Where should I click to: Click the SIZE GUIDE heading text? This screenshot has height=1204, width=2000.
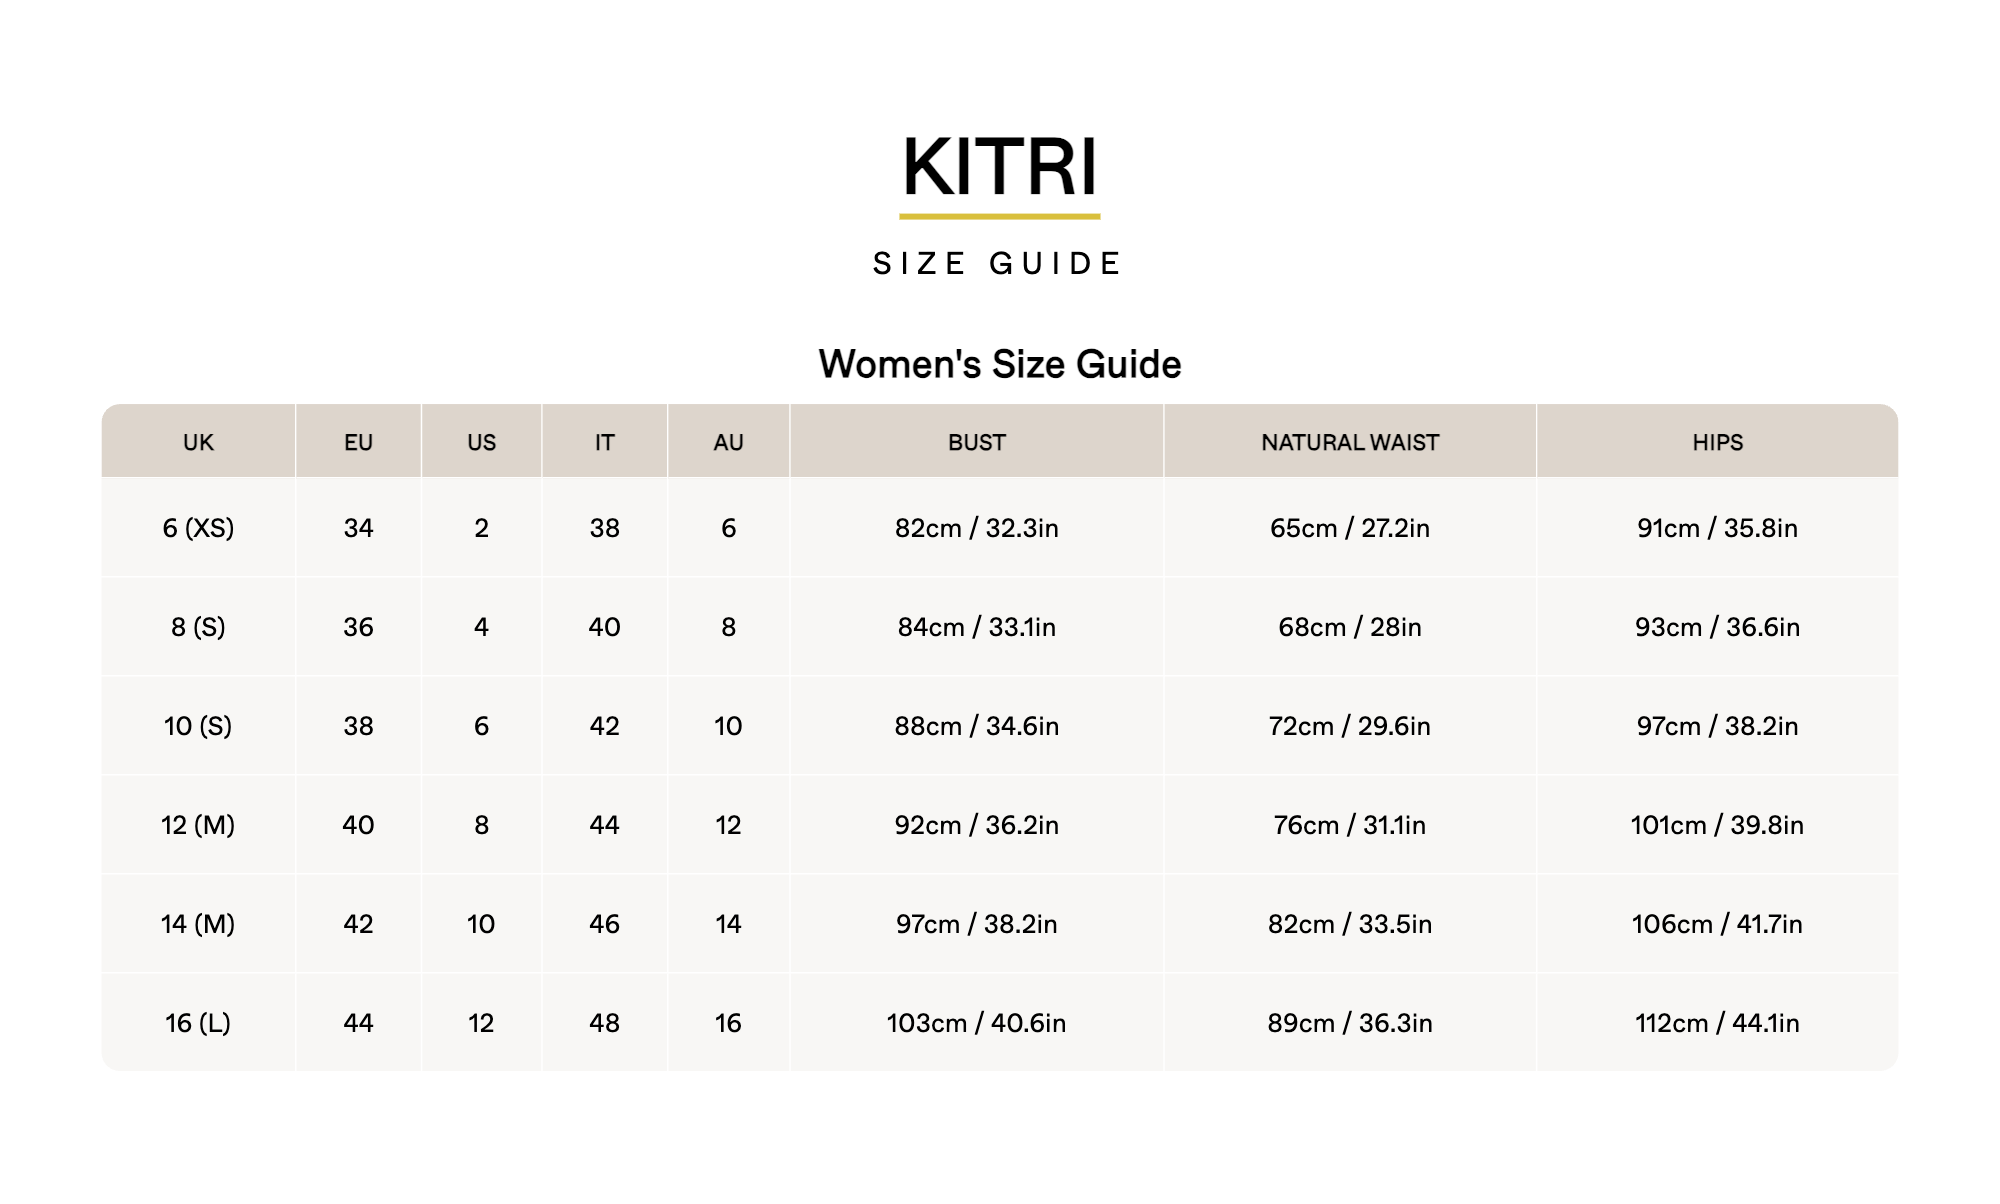coord(999,264)
